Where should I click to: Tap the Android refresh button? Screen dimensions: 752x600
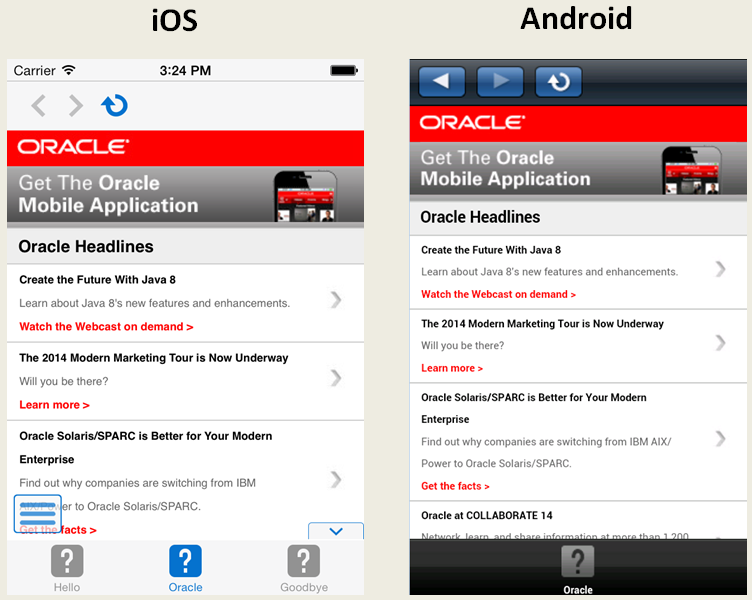(559, 82)
